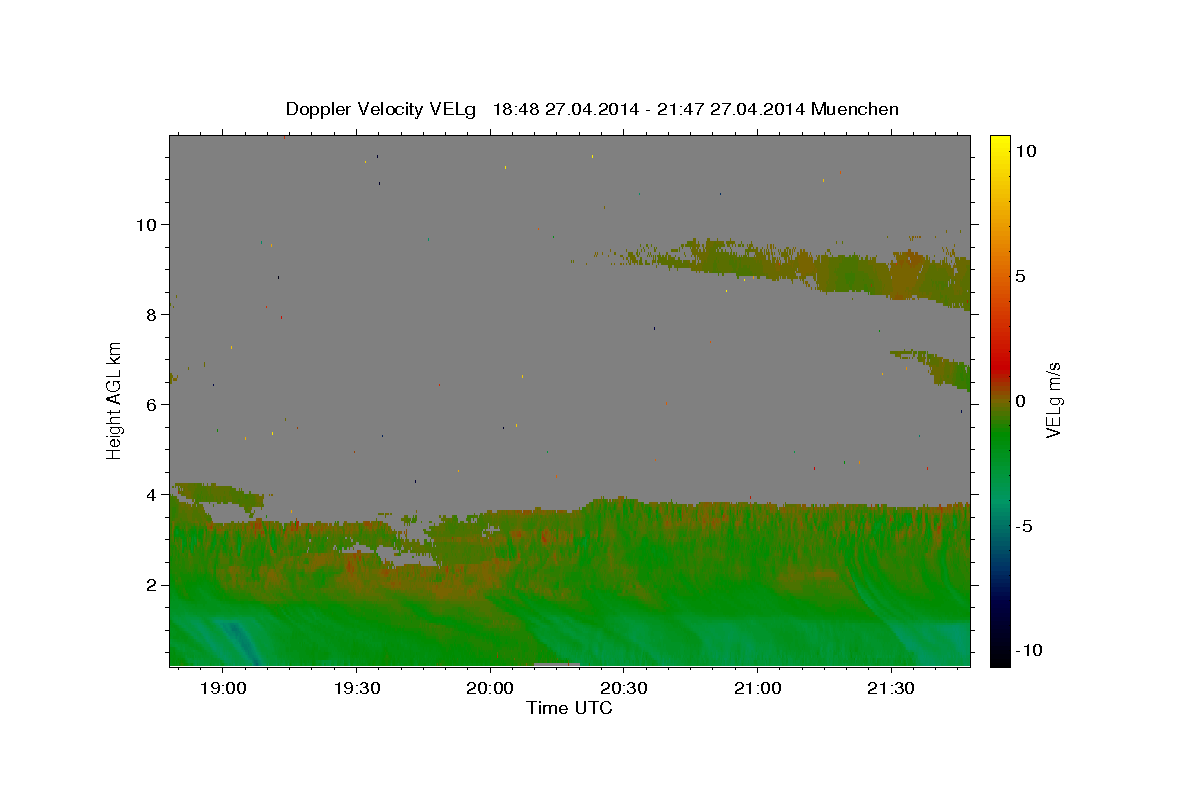Click the 19:00 time tick label
The image size is (1200, 800).
222,689
